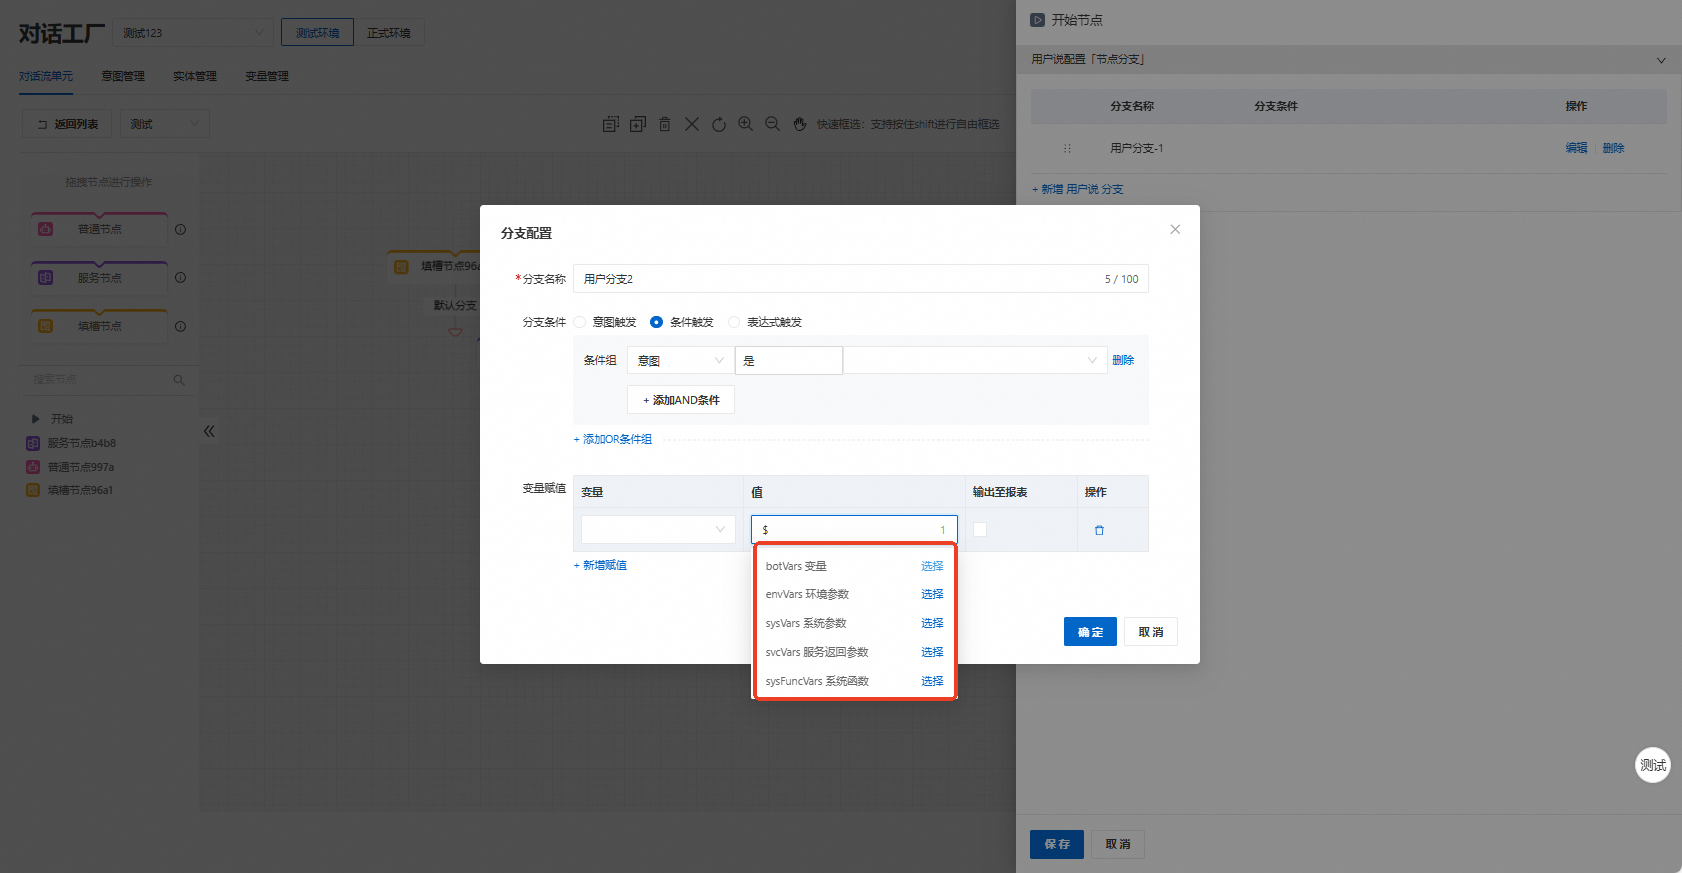Click delete trash icon in 变量赋值 row
This screenshot has height=873, width=1682.
coord(1099,530)
